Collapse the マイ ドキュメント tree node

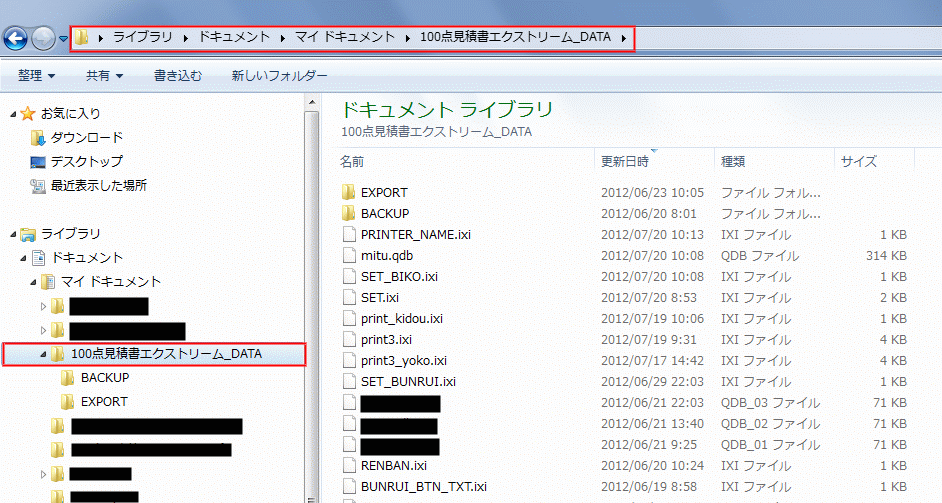34,282
